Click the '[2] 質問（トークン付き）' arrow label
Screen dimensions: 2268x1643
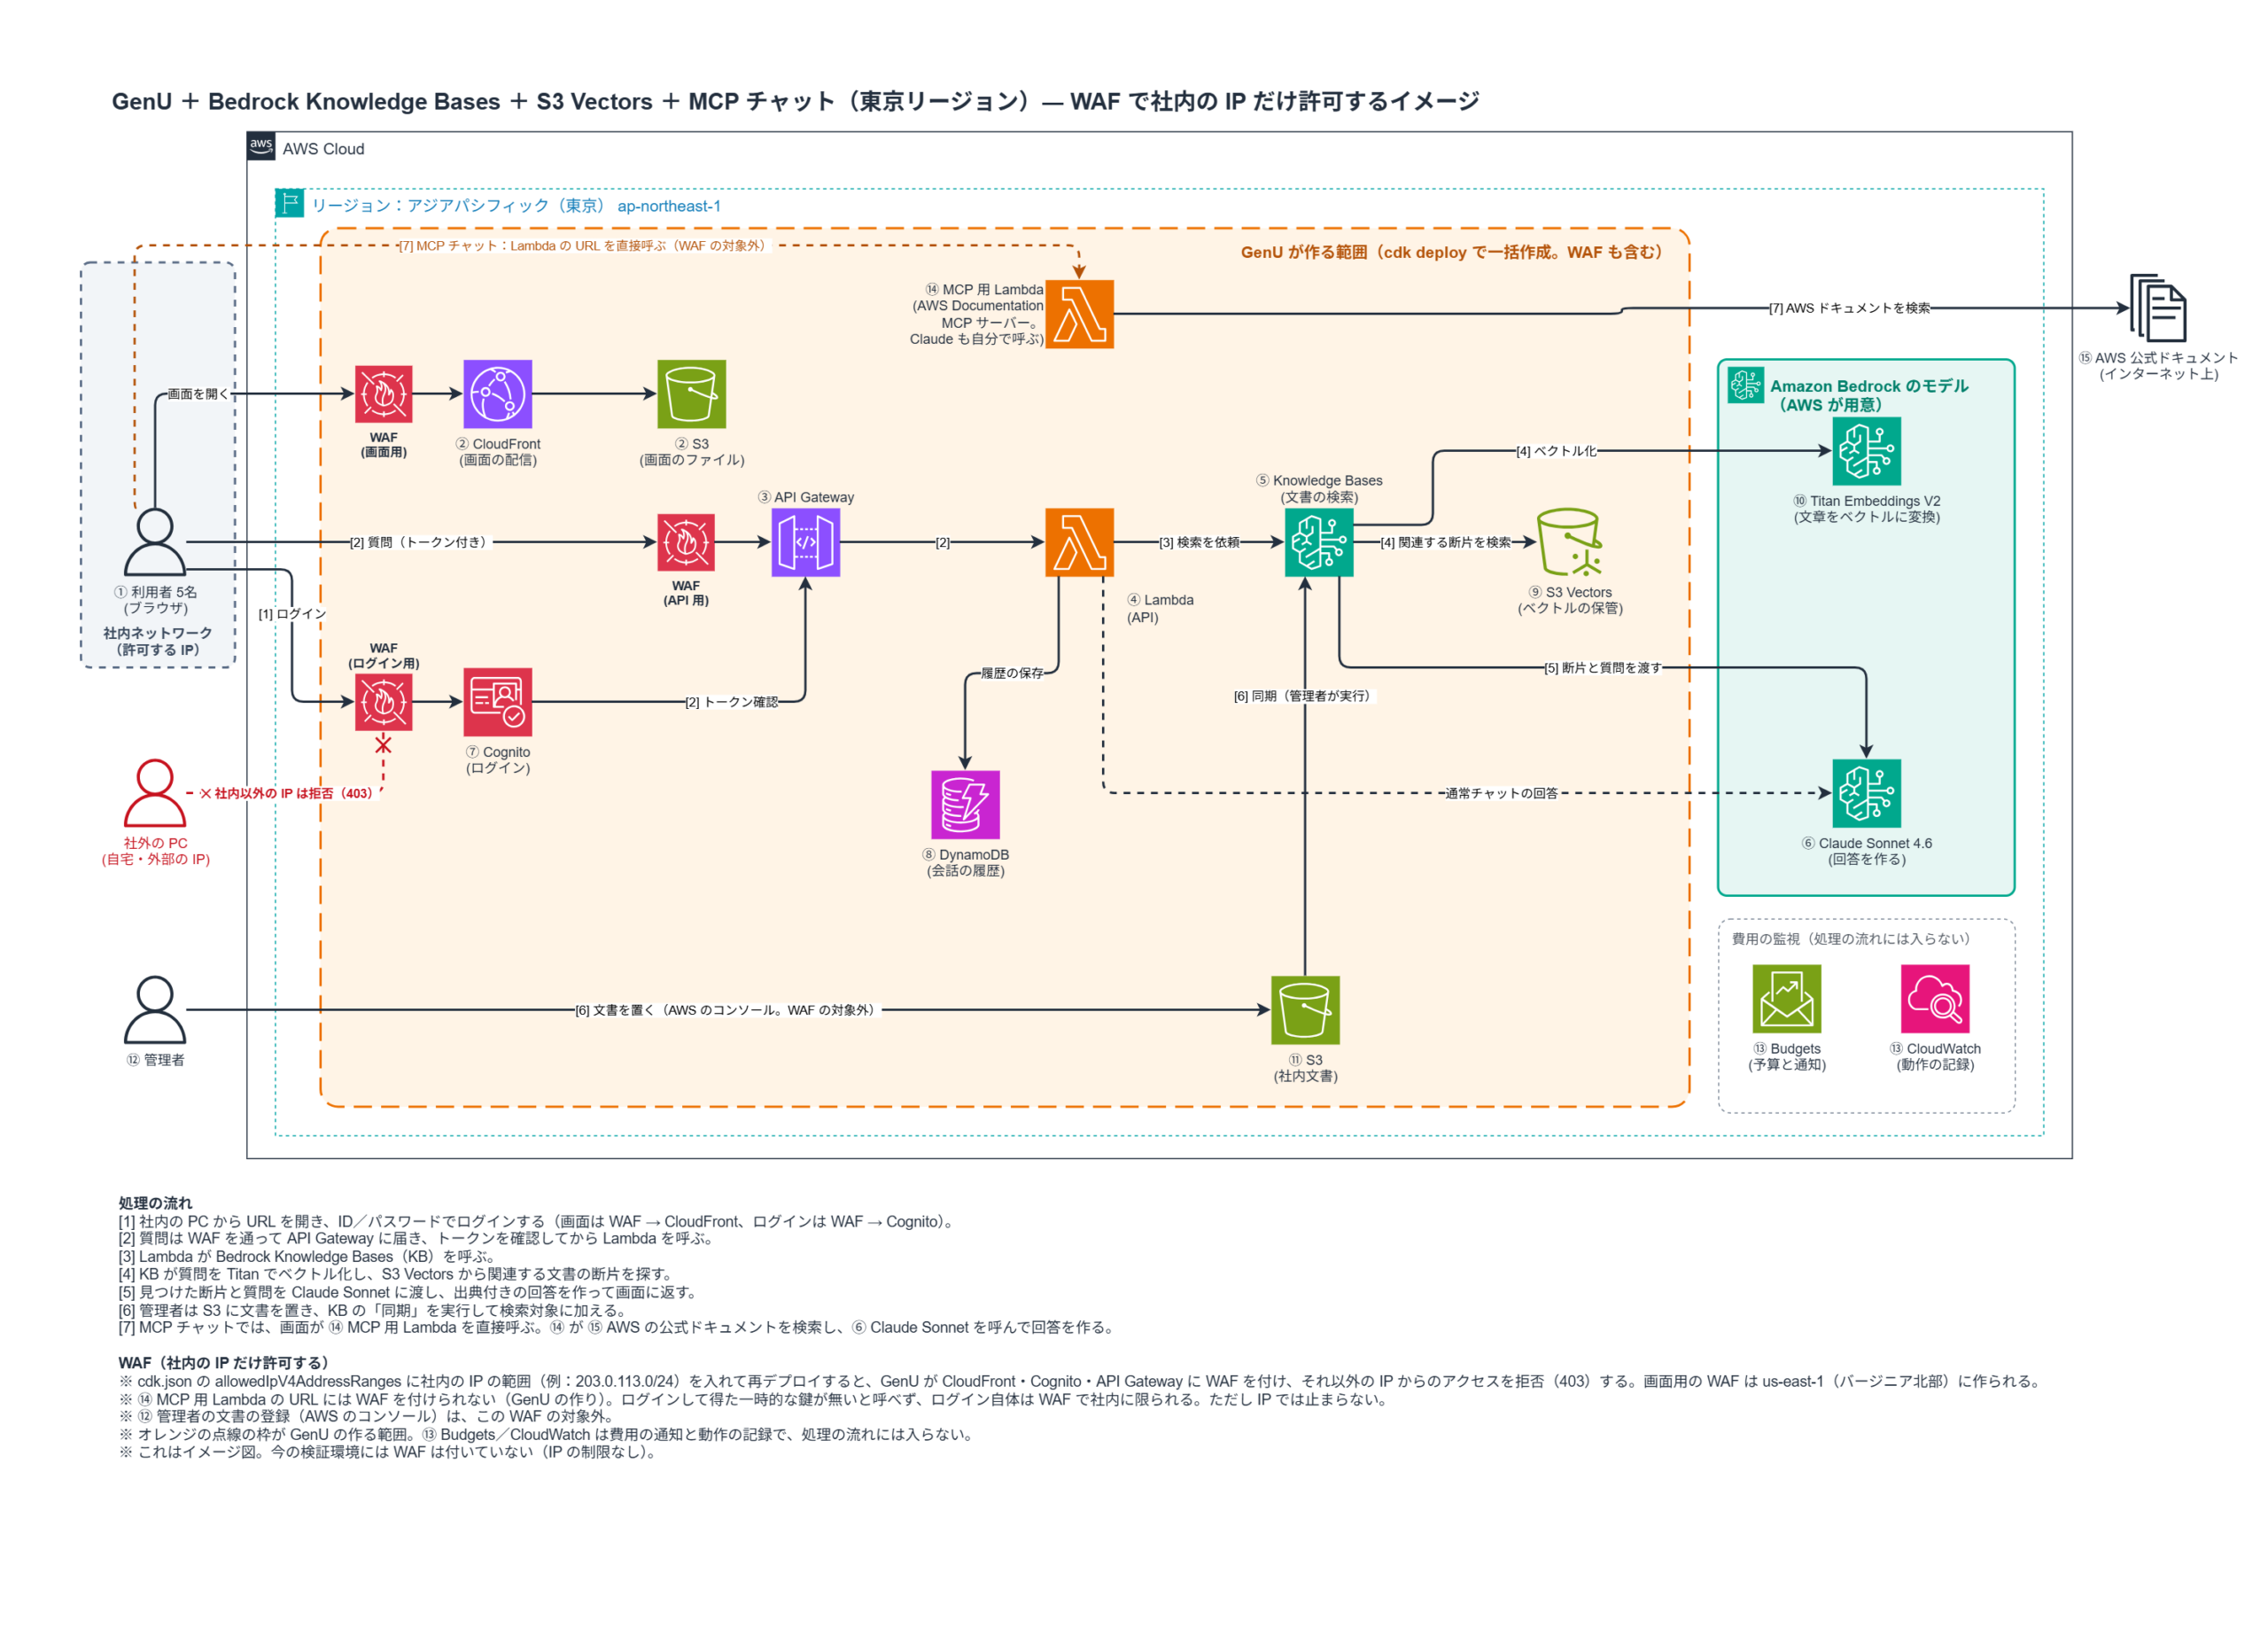tap(421, 542)
